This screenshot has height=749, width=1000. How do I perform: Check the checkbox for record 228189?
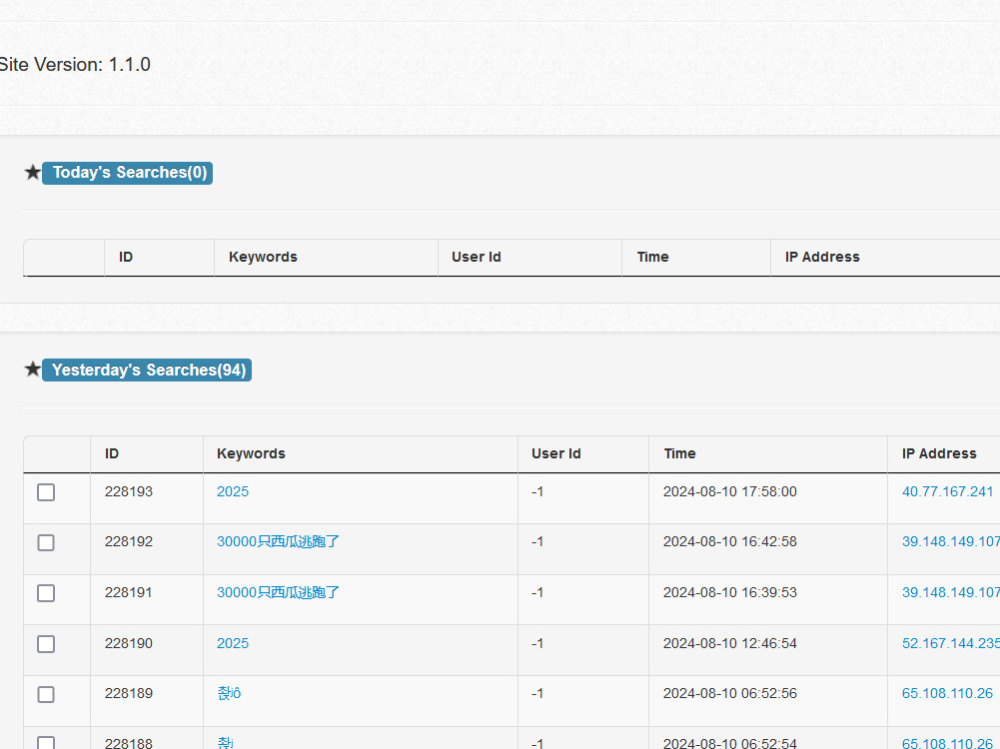point(45,694)
